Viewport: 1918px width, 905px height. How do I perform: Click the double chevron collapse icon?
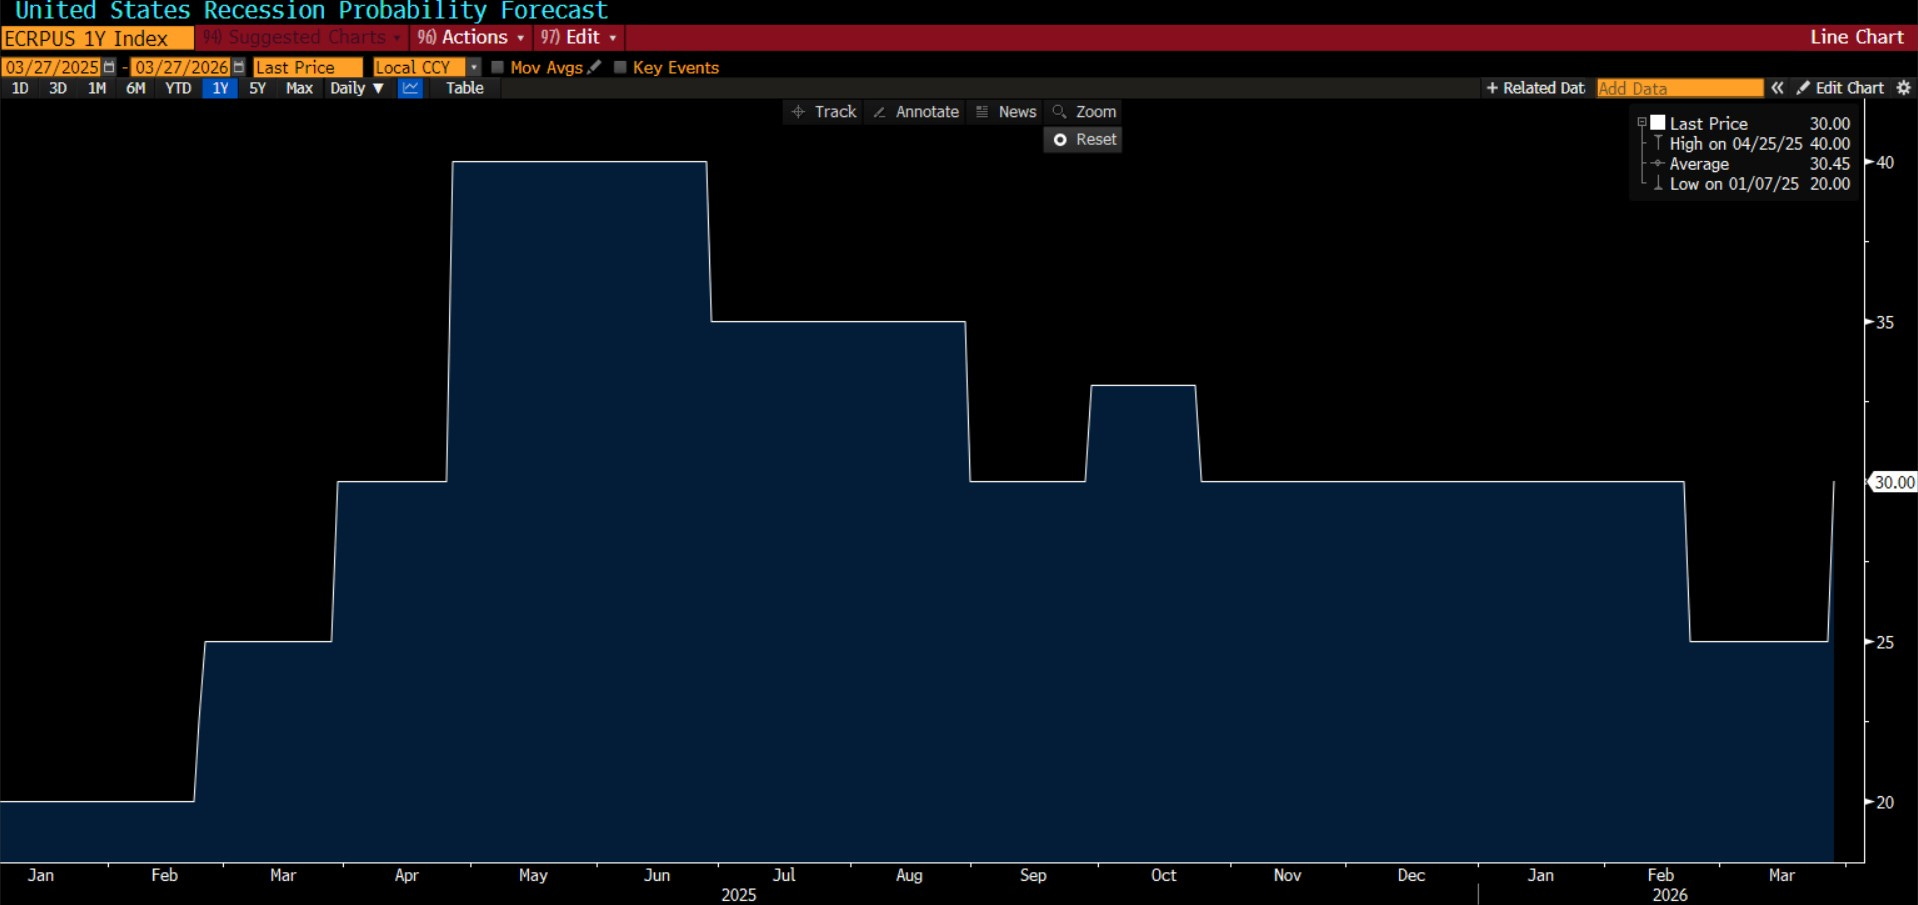coord(1777,88)
